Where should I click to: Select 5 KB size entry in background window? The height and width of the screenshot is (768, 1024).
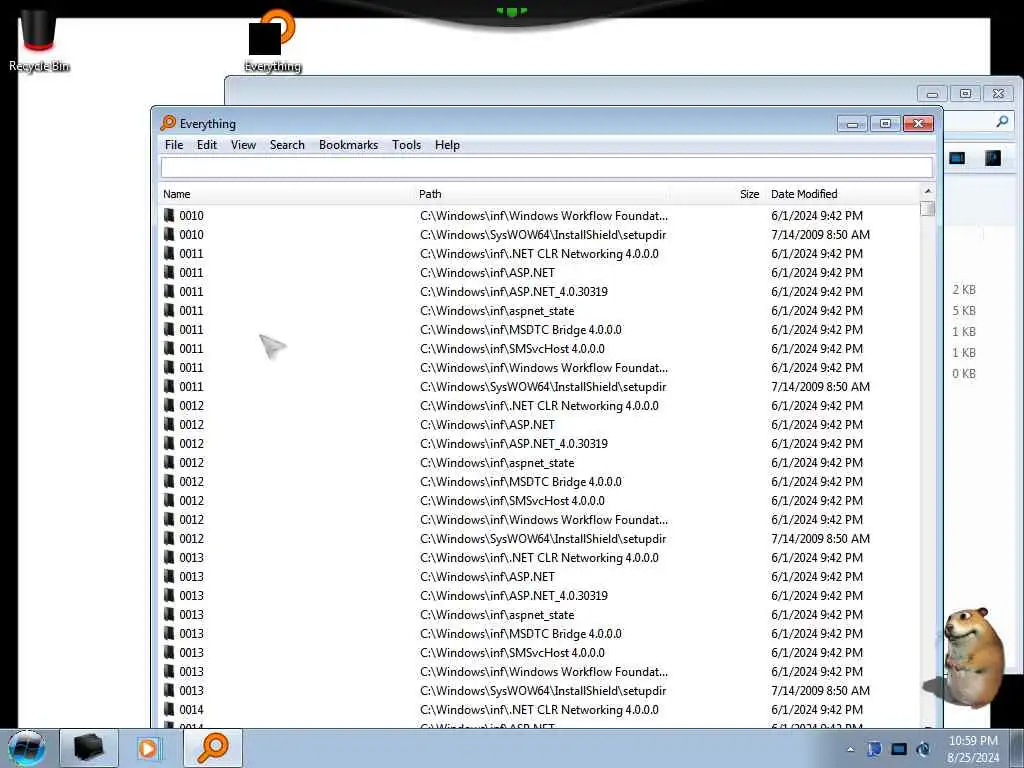pyautogui.click(x=964, y=310)
